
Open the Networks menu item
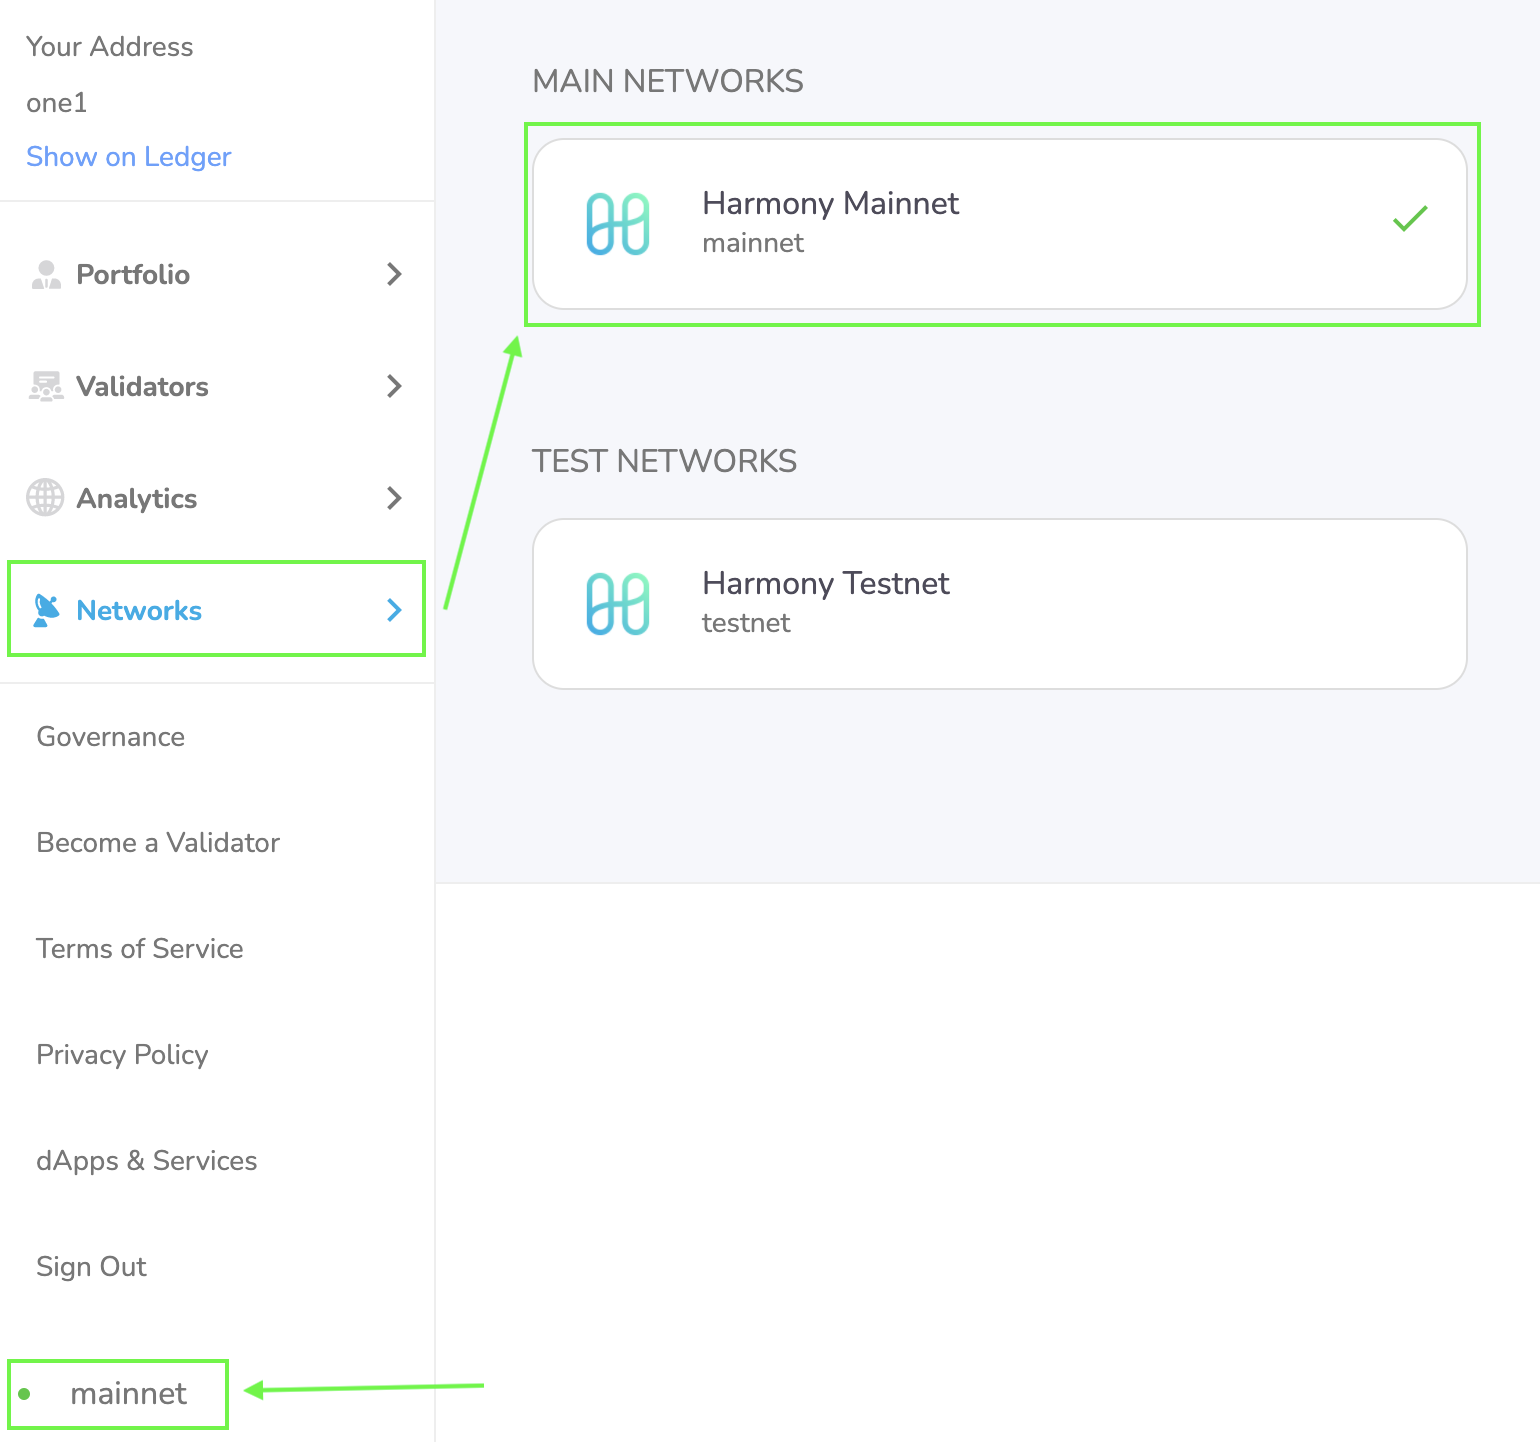click(x=217, y=610)
